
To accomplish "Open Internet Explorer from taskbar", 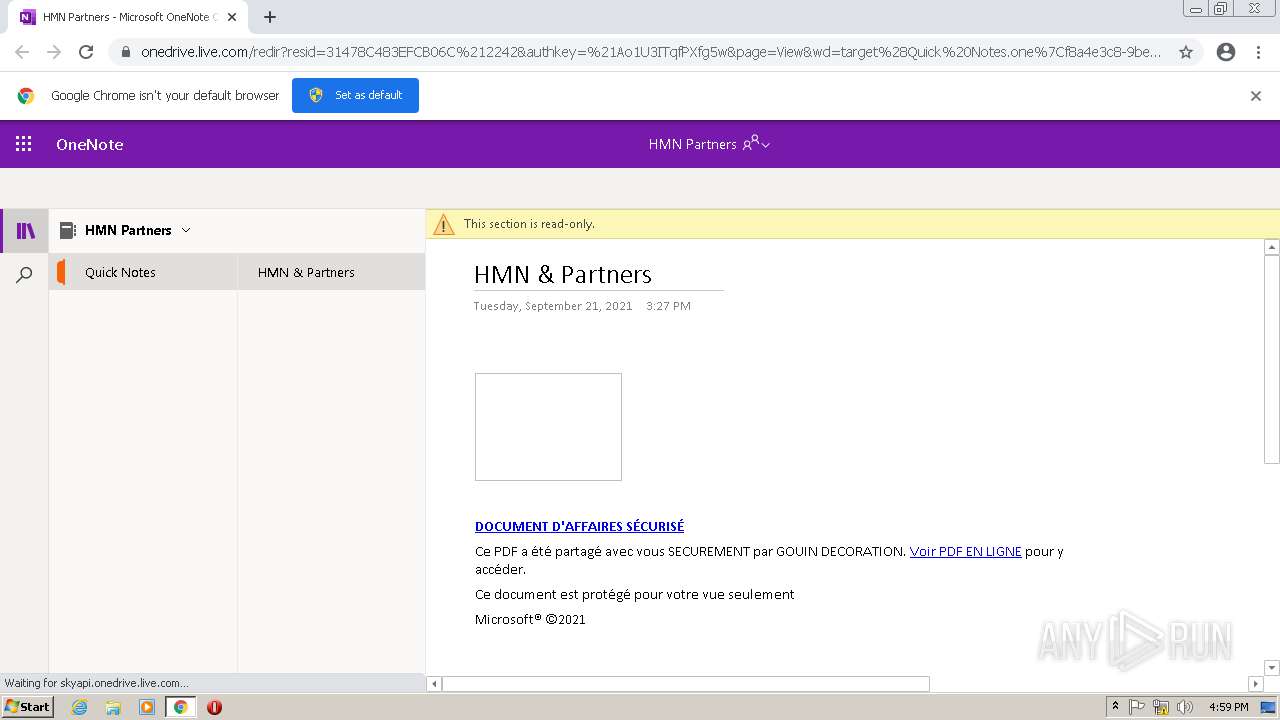I will click(x=80, y=707).
